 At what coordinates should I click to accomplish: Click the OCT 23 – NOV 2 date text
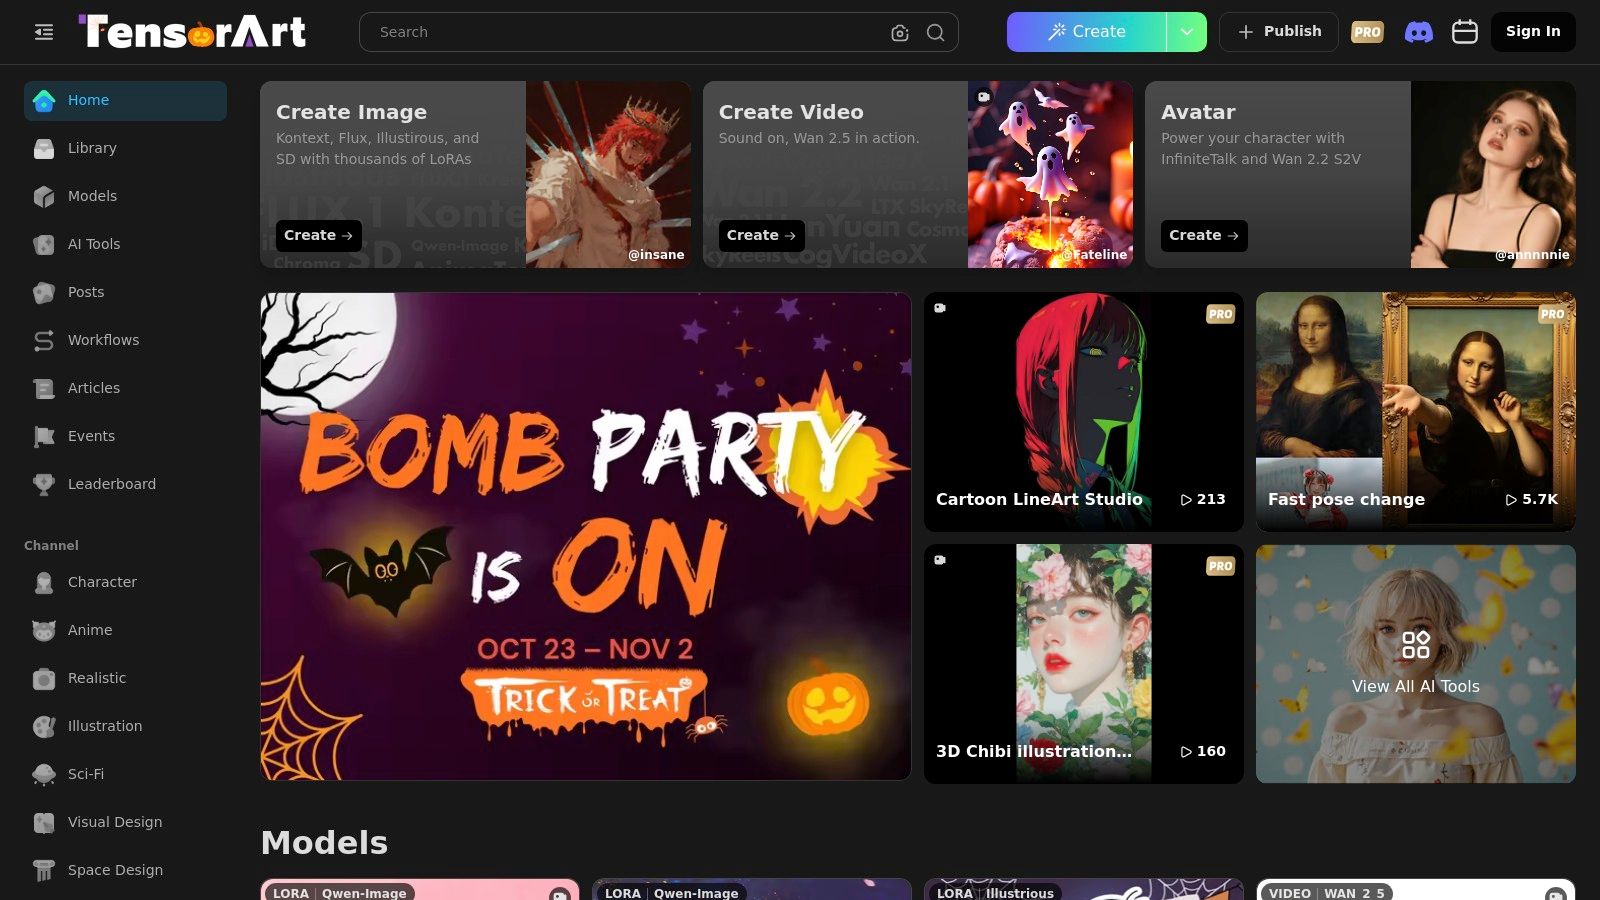585,649
